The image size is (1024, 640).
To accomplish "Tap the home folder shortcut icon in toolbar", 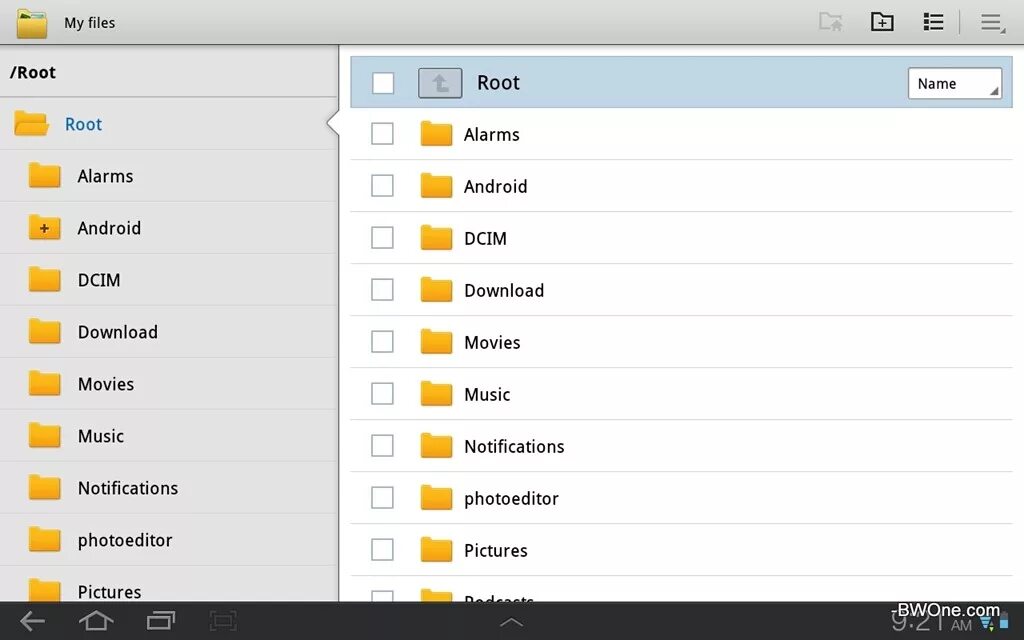I will point(831,22).
